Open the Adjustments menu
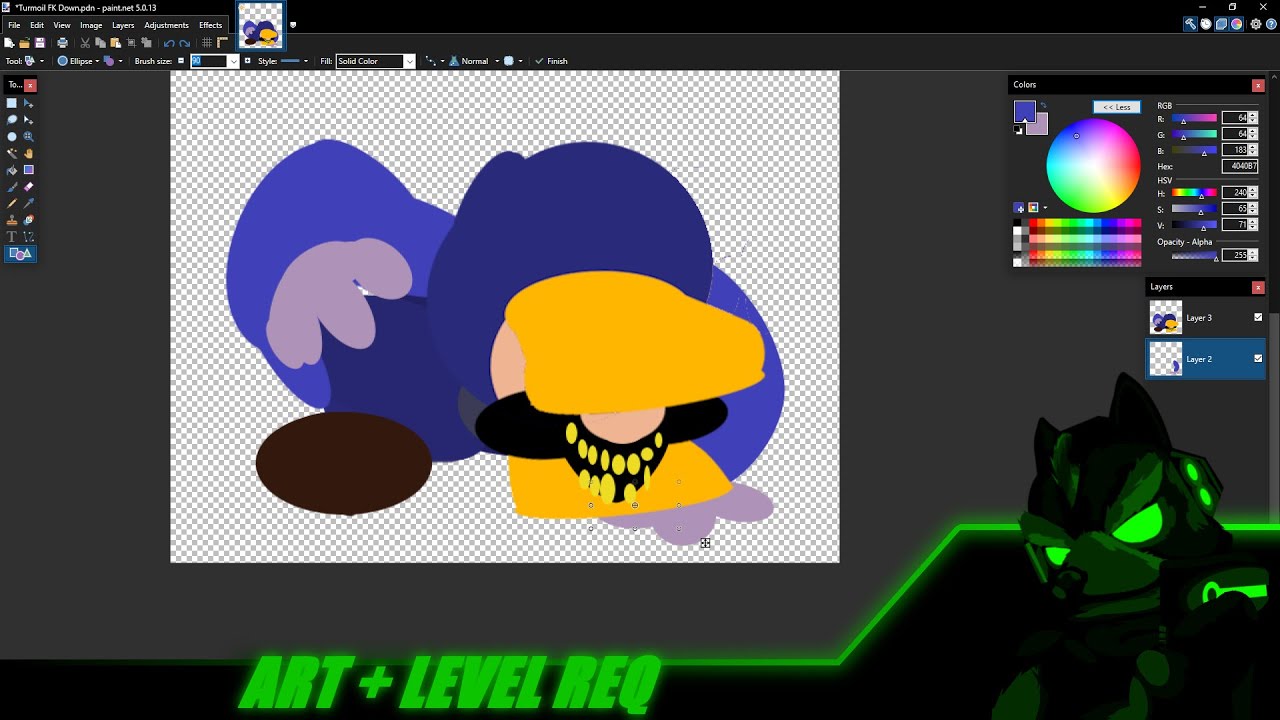The width and height of the screenshot is (1280, 720). 166,25
